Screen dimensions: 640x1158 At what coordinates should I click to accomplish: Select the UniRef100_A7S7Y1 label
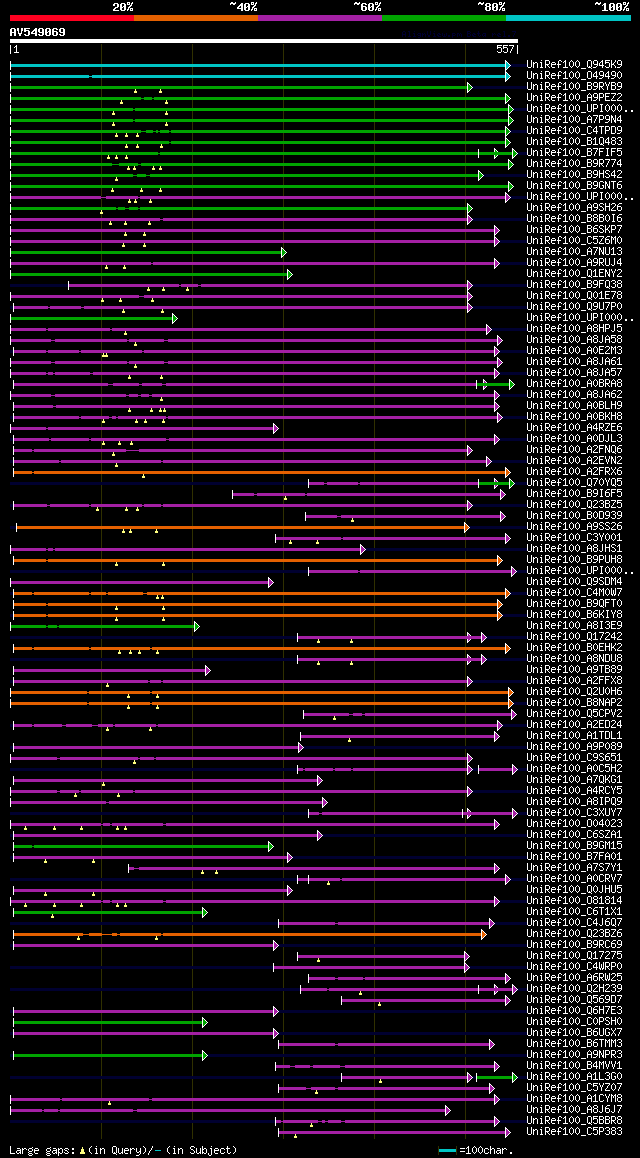pos(574,868)
